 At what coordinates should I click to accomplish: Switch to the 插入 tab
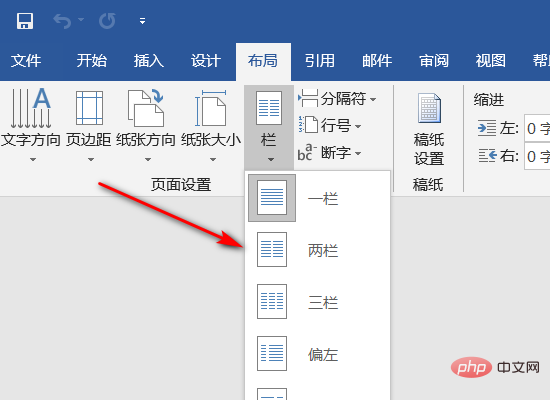(148, 61)
